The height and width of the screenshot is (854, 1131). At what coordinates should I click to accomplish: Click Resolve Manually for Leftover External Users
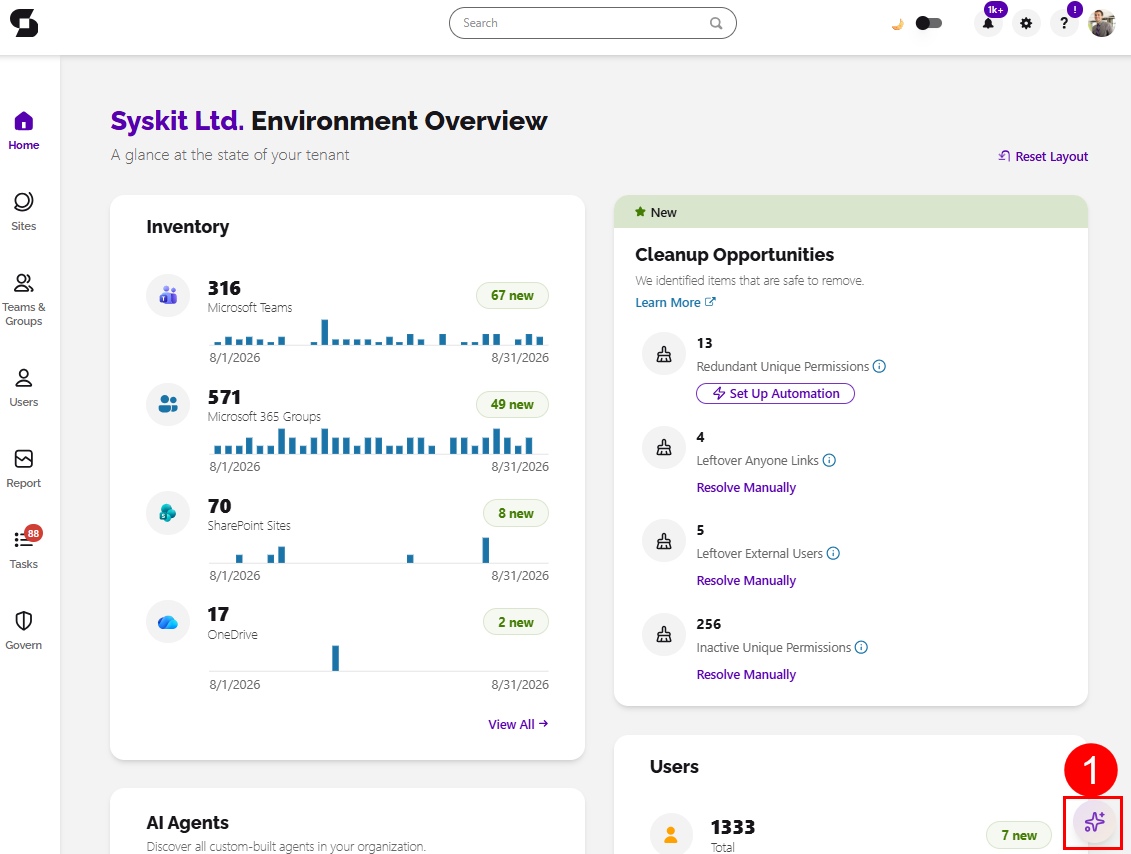click(x=746, y=581)
